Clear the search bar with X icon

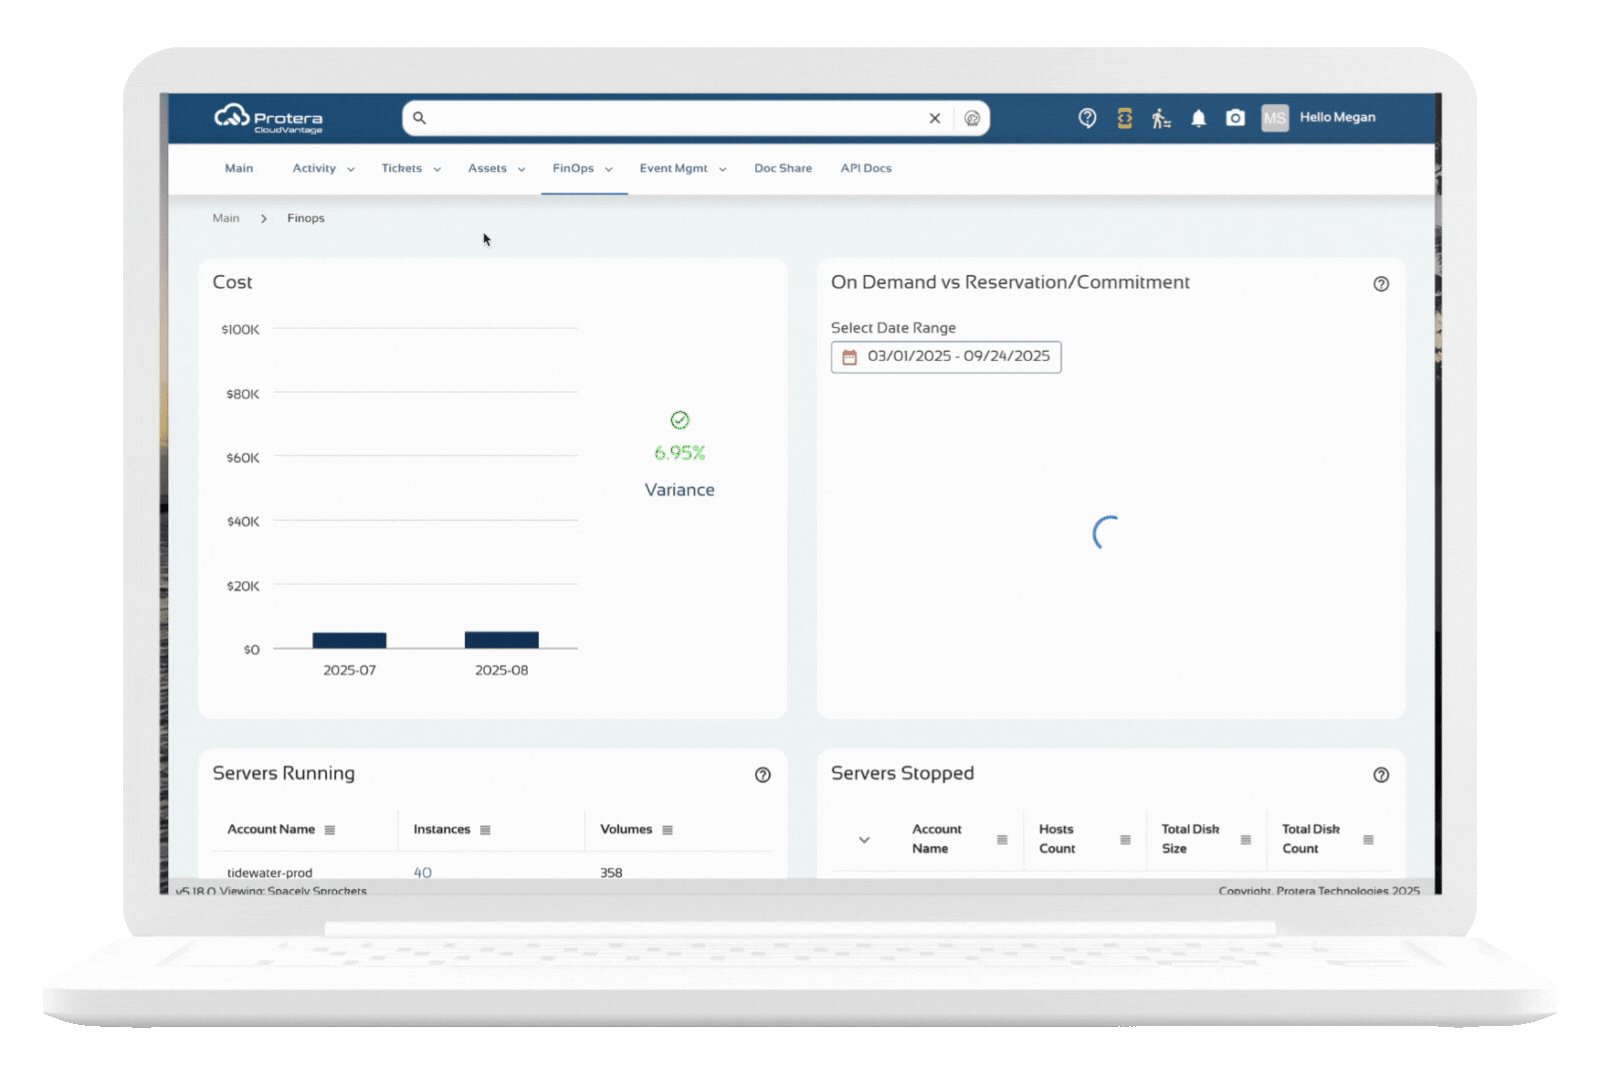(x=934, y=118)
